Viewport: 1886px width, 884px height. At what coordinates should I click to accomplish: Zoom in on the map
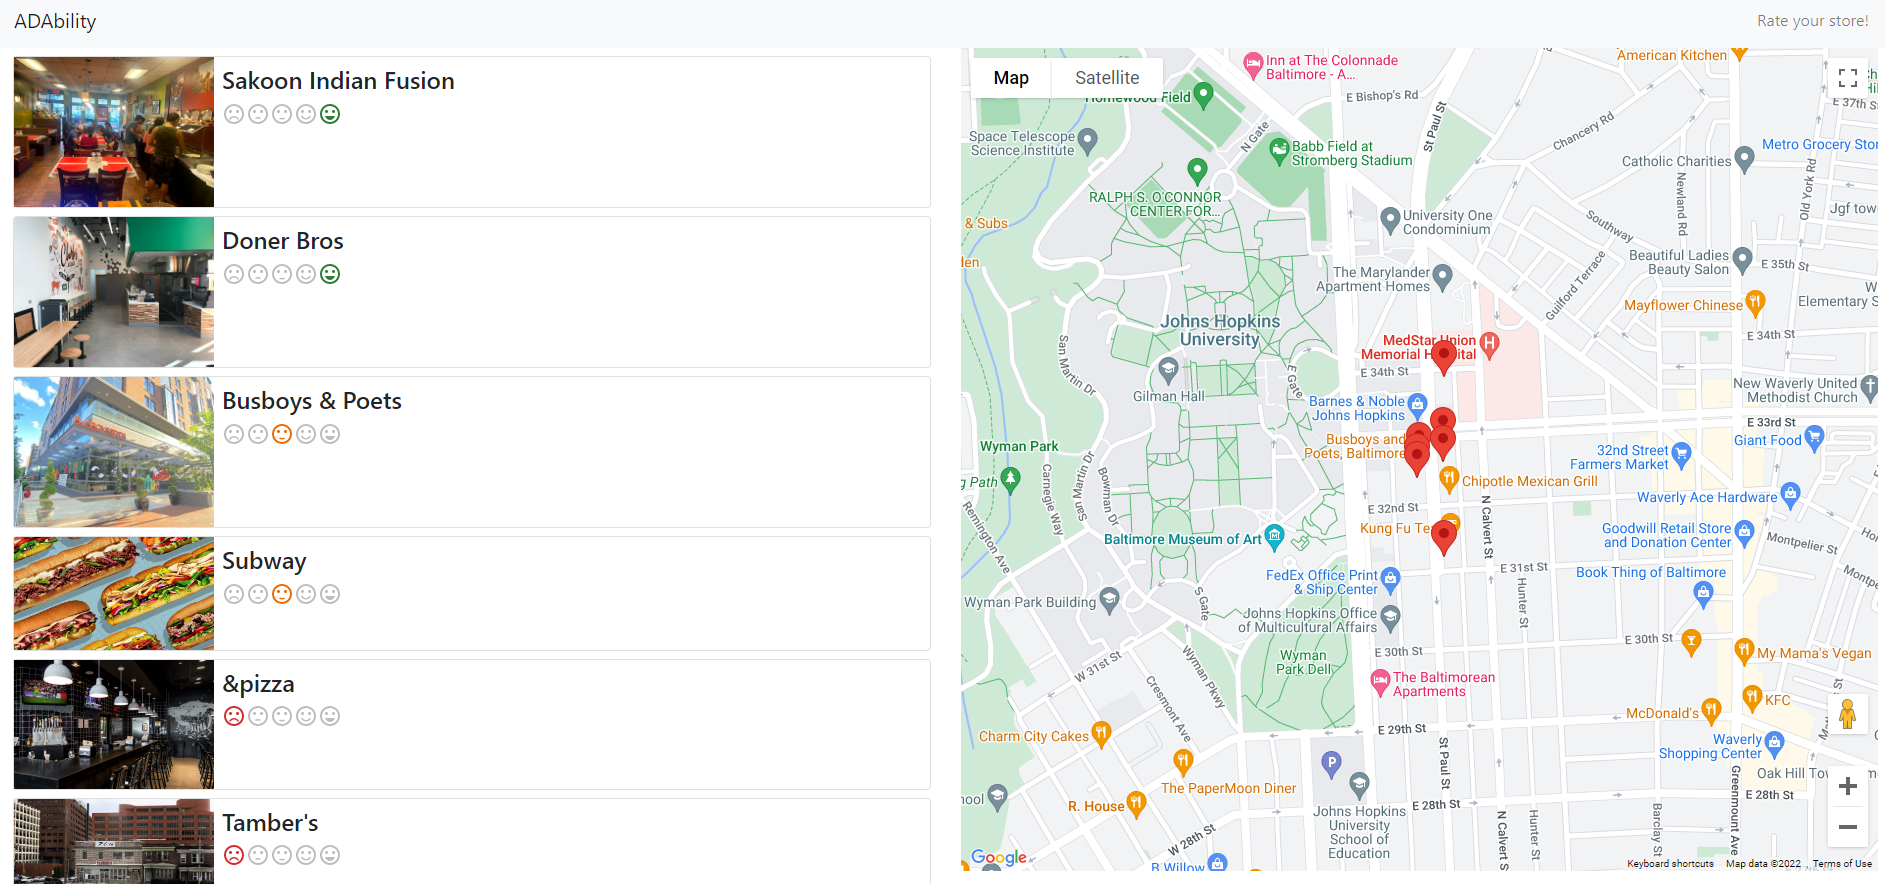[1848, 786]
